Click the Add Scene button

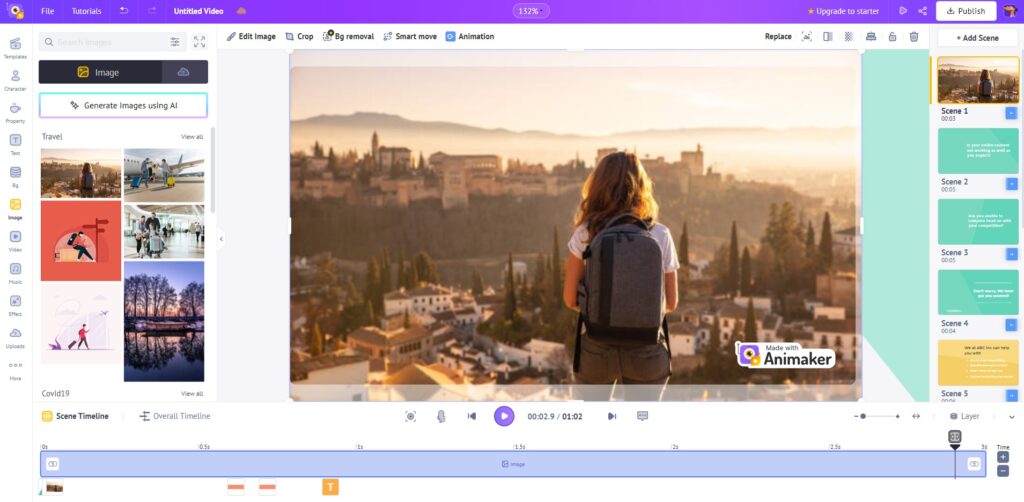coord(978,38)
